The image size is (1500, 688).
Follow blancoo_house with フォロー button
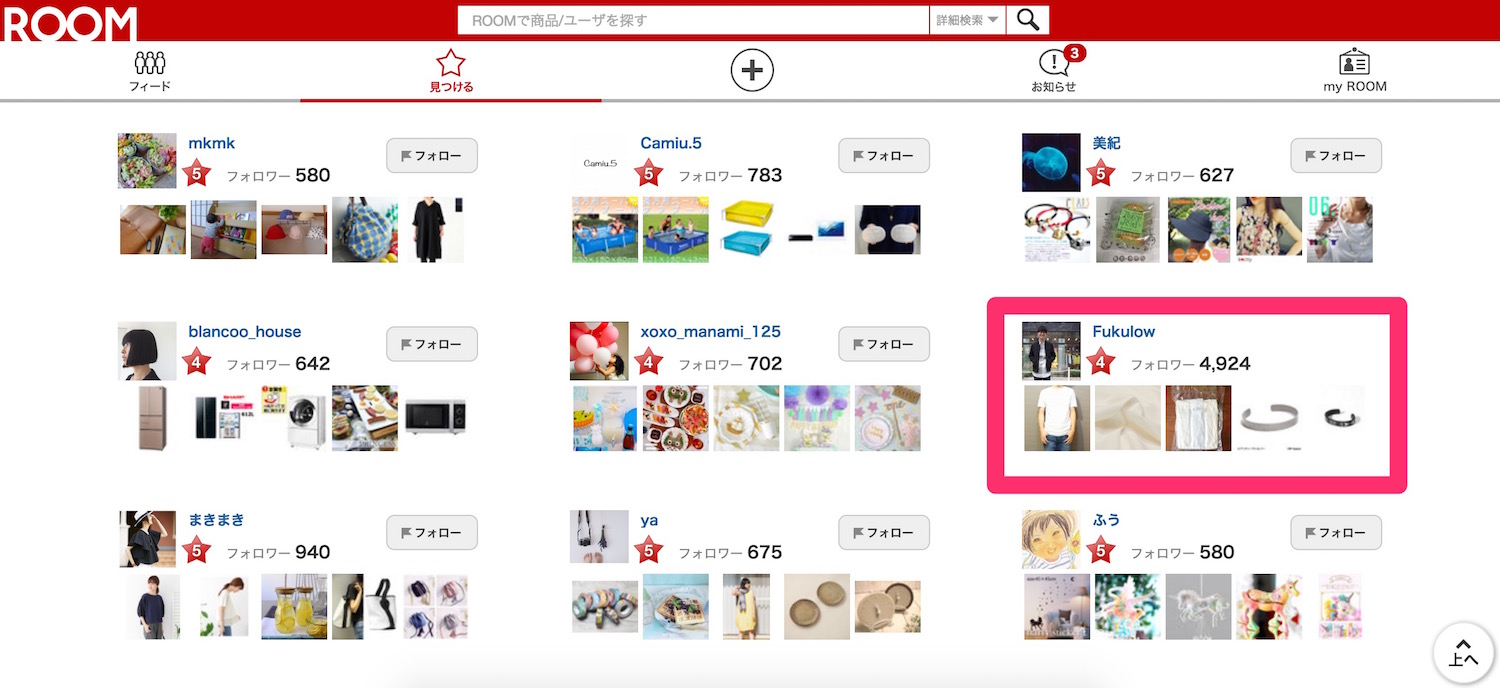pyautogui.click(x=432, y=344)
